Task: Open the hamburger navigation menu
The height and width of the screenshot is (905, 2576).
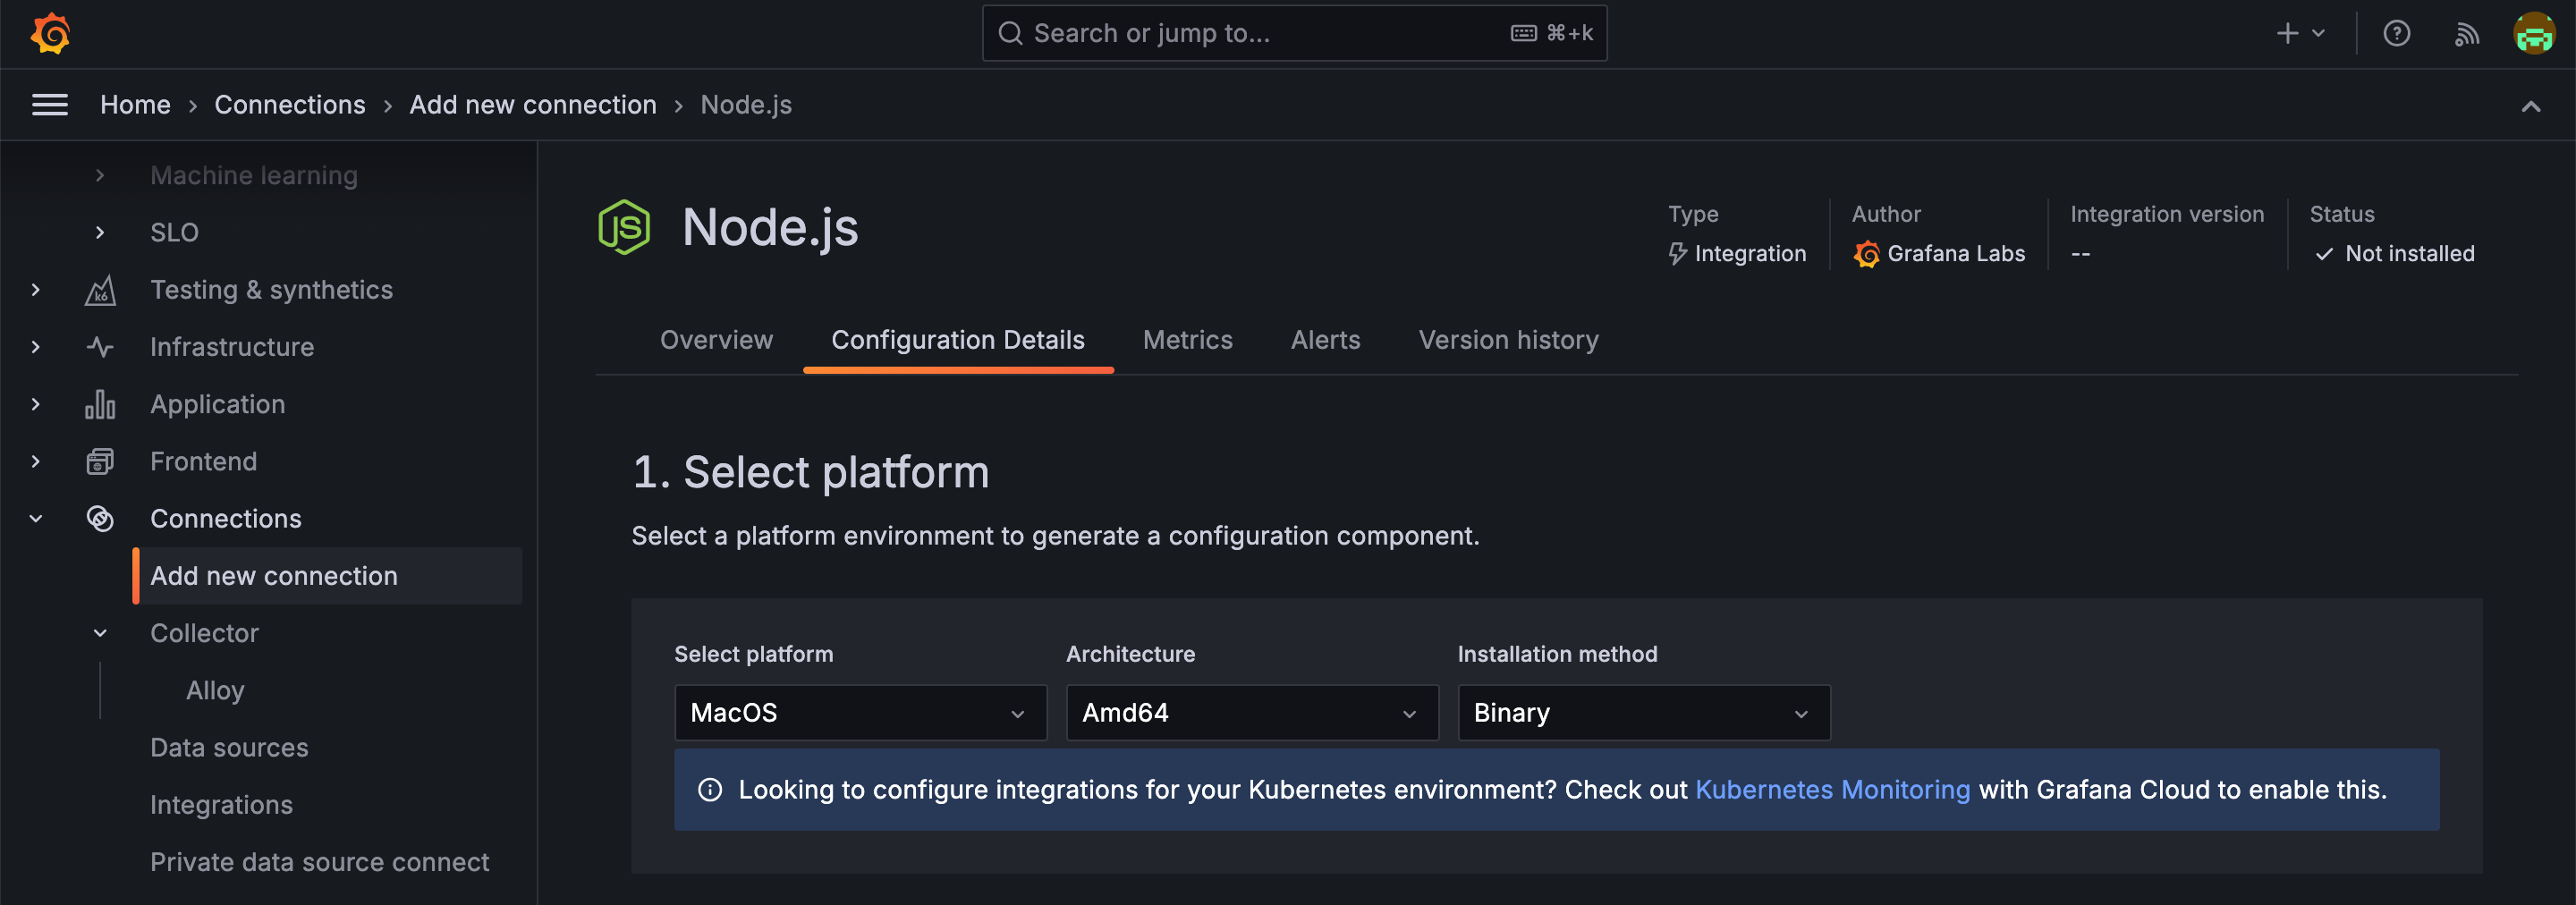Action: pos(50,104)
